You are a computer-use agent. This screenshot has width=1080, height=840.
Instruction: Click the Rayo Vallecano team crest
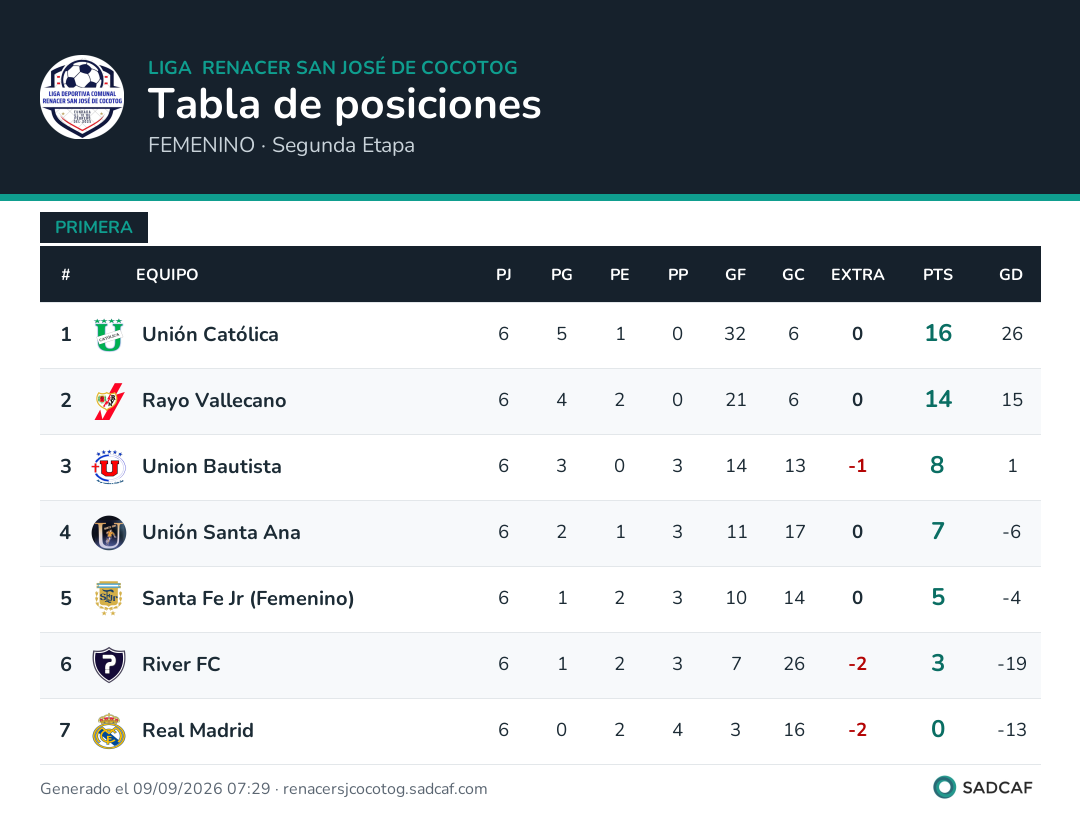tap(109, 401)
